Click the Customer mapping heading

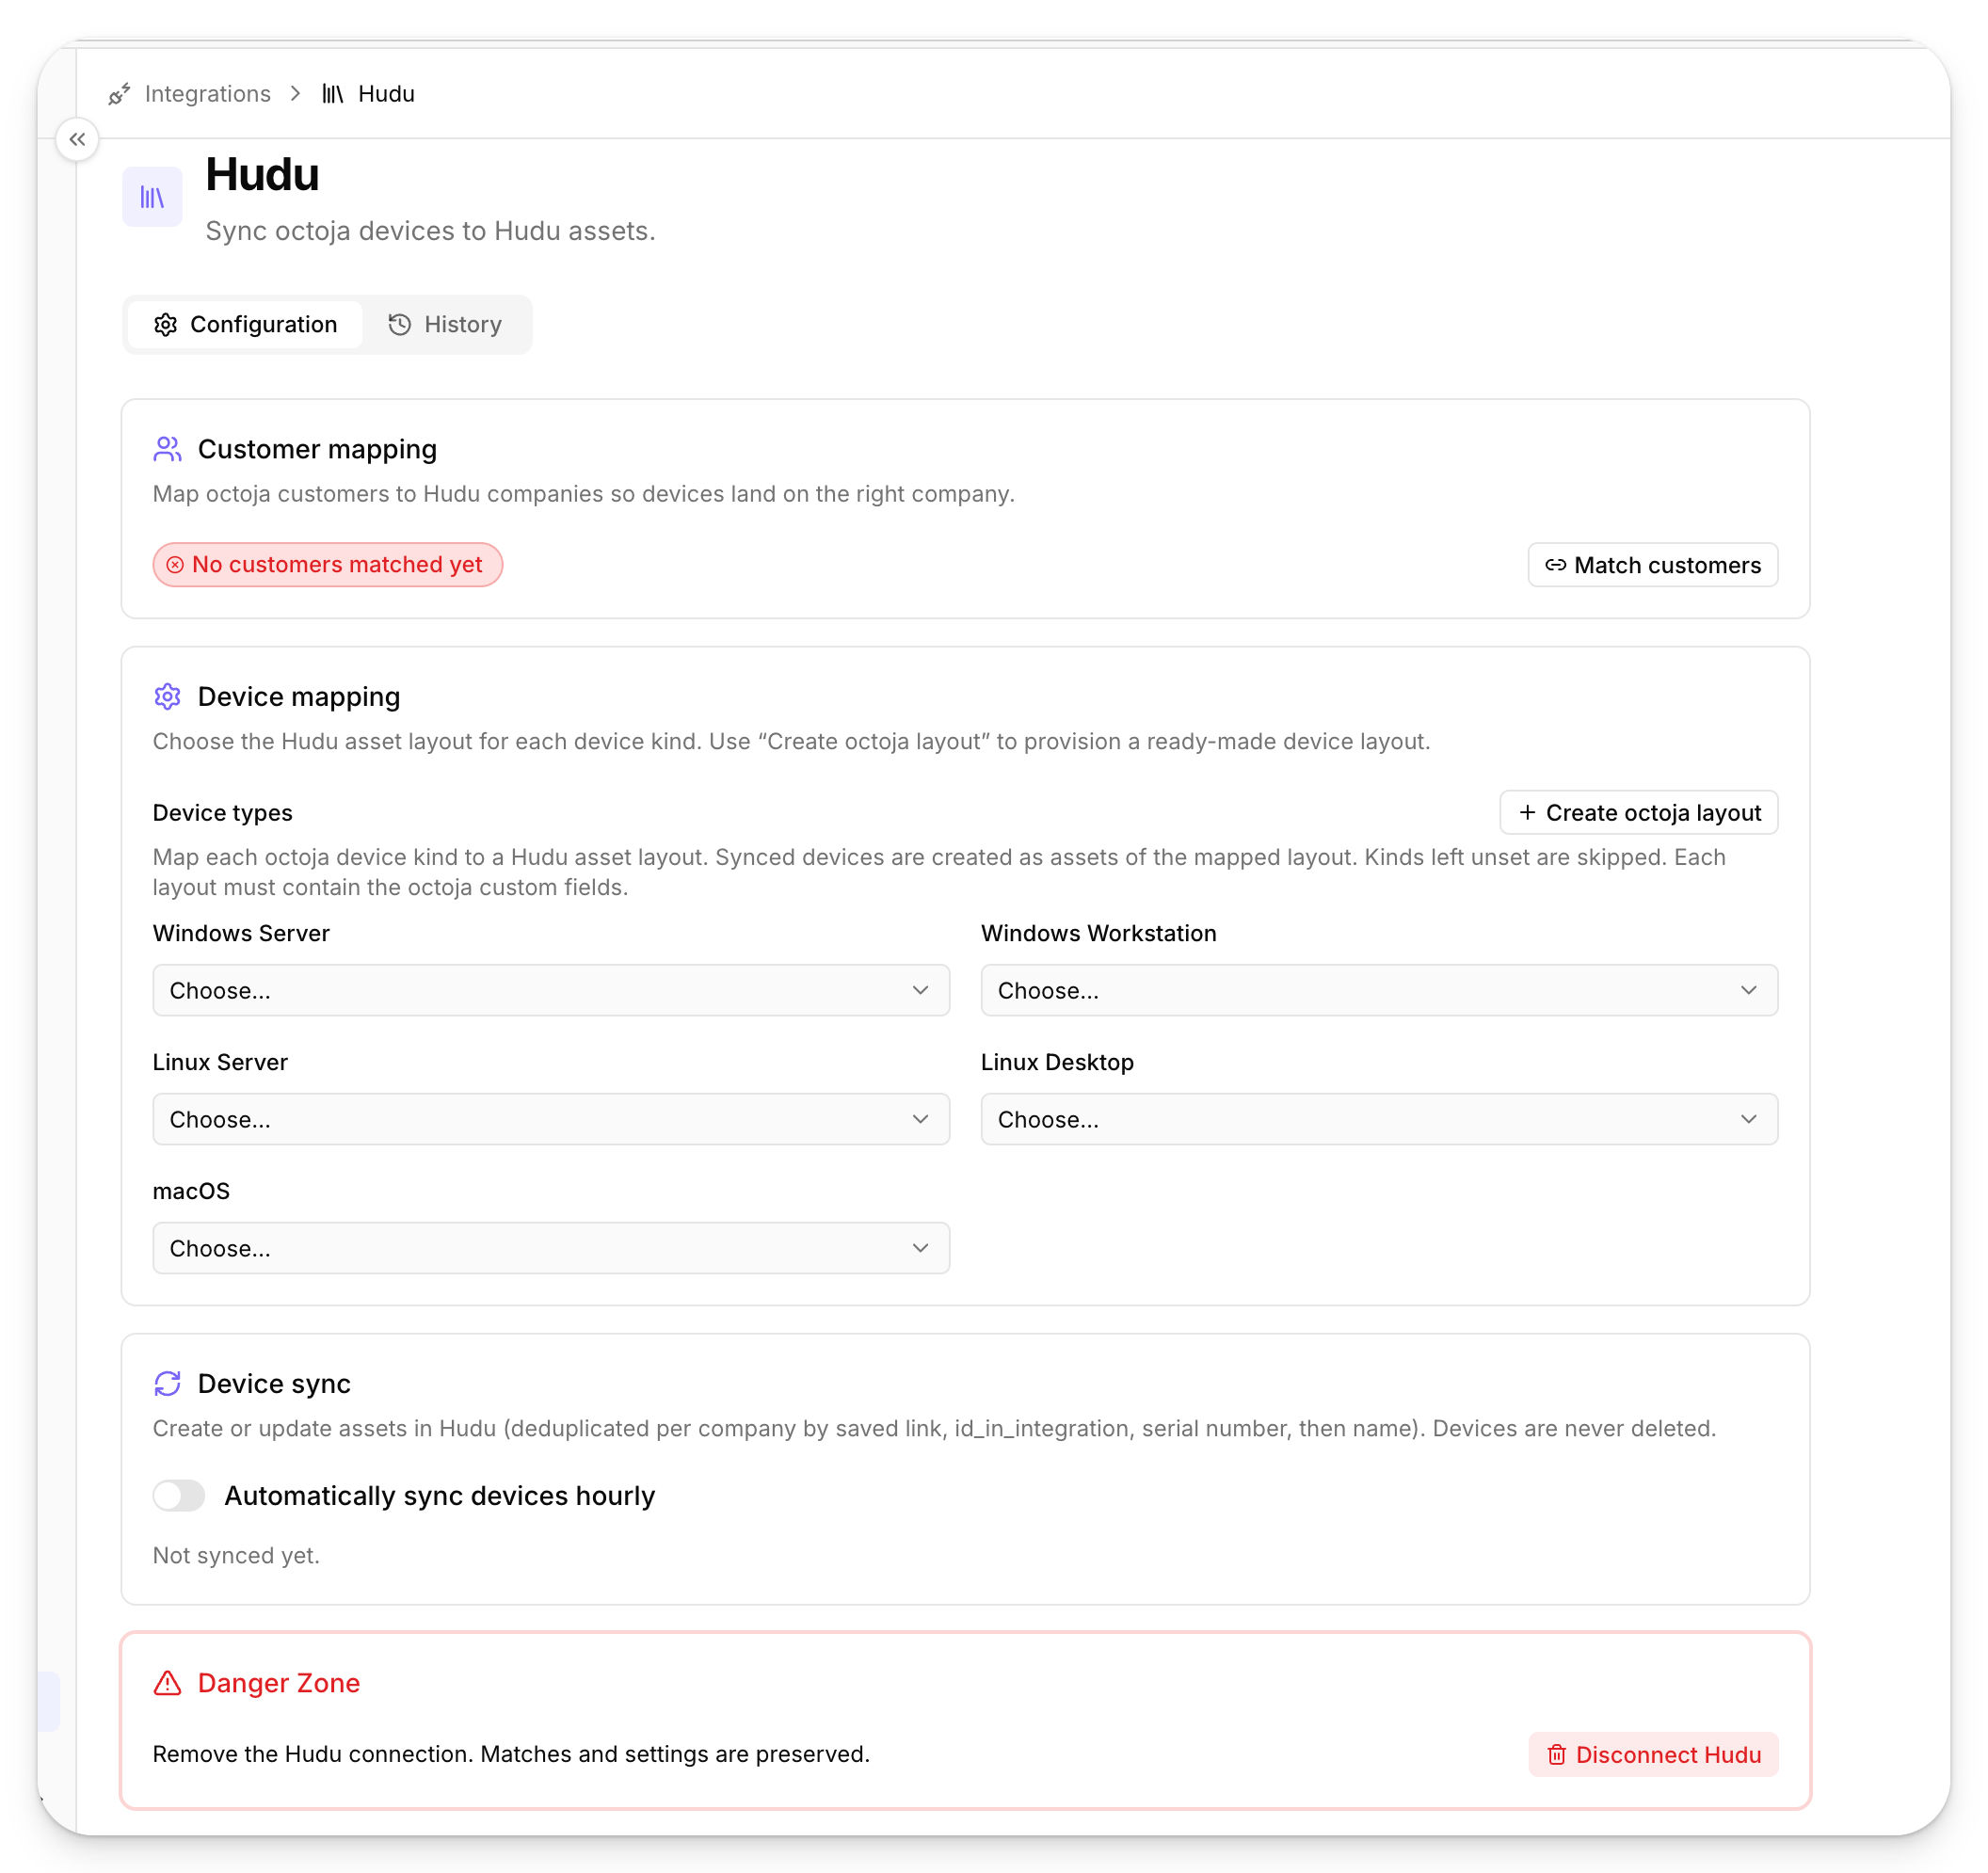click(x=317, y=449)
